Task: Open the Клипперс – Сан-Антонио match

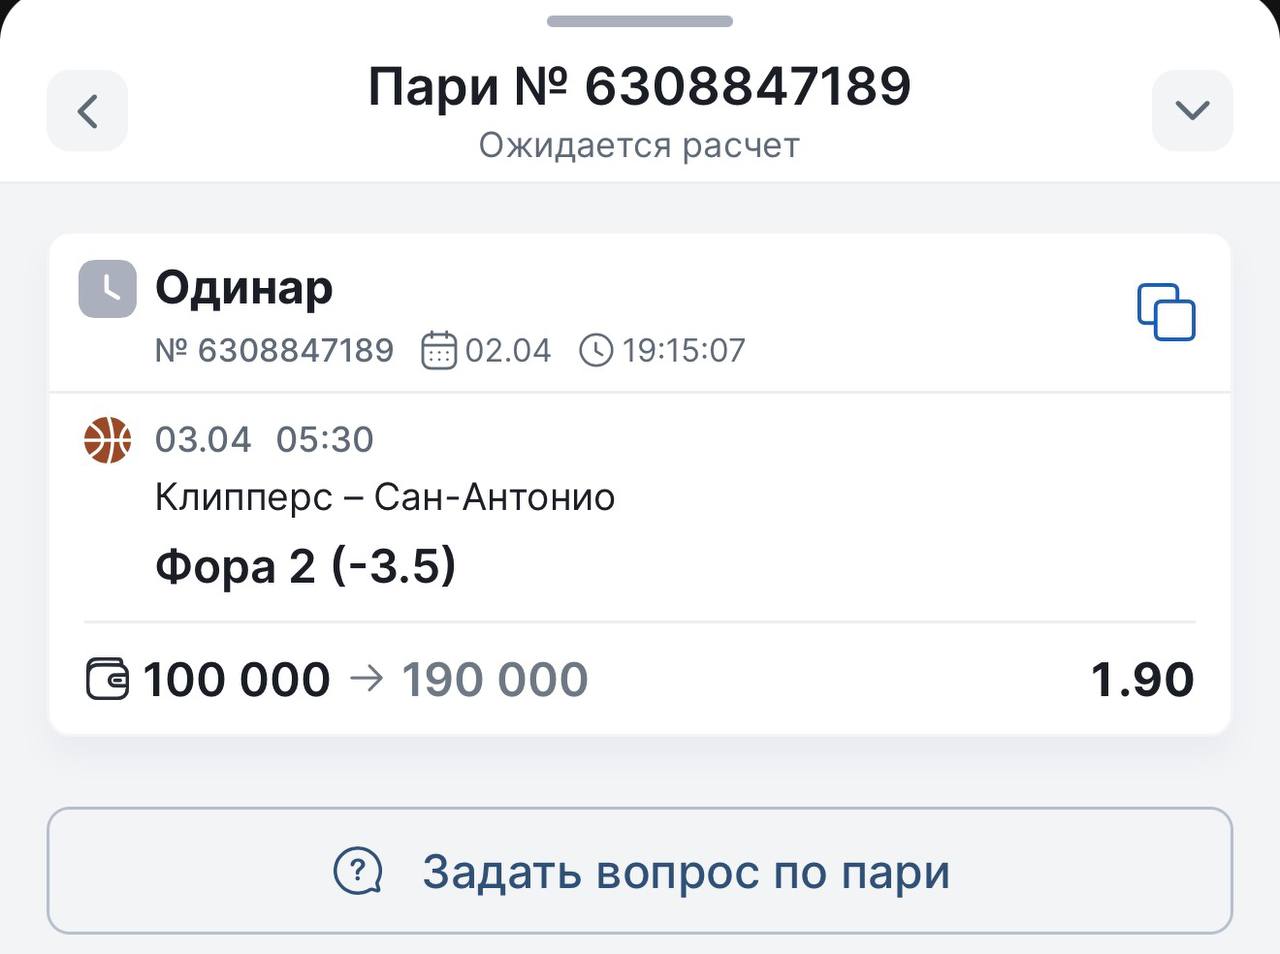Action: [x=385, y=497]
